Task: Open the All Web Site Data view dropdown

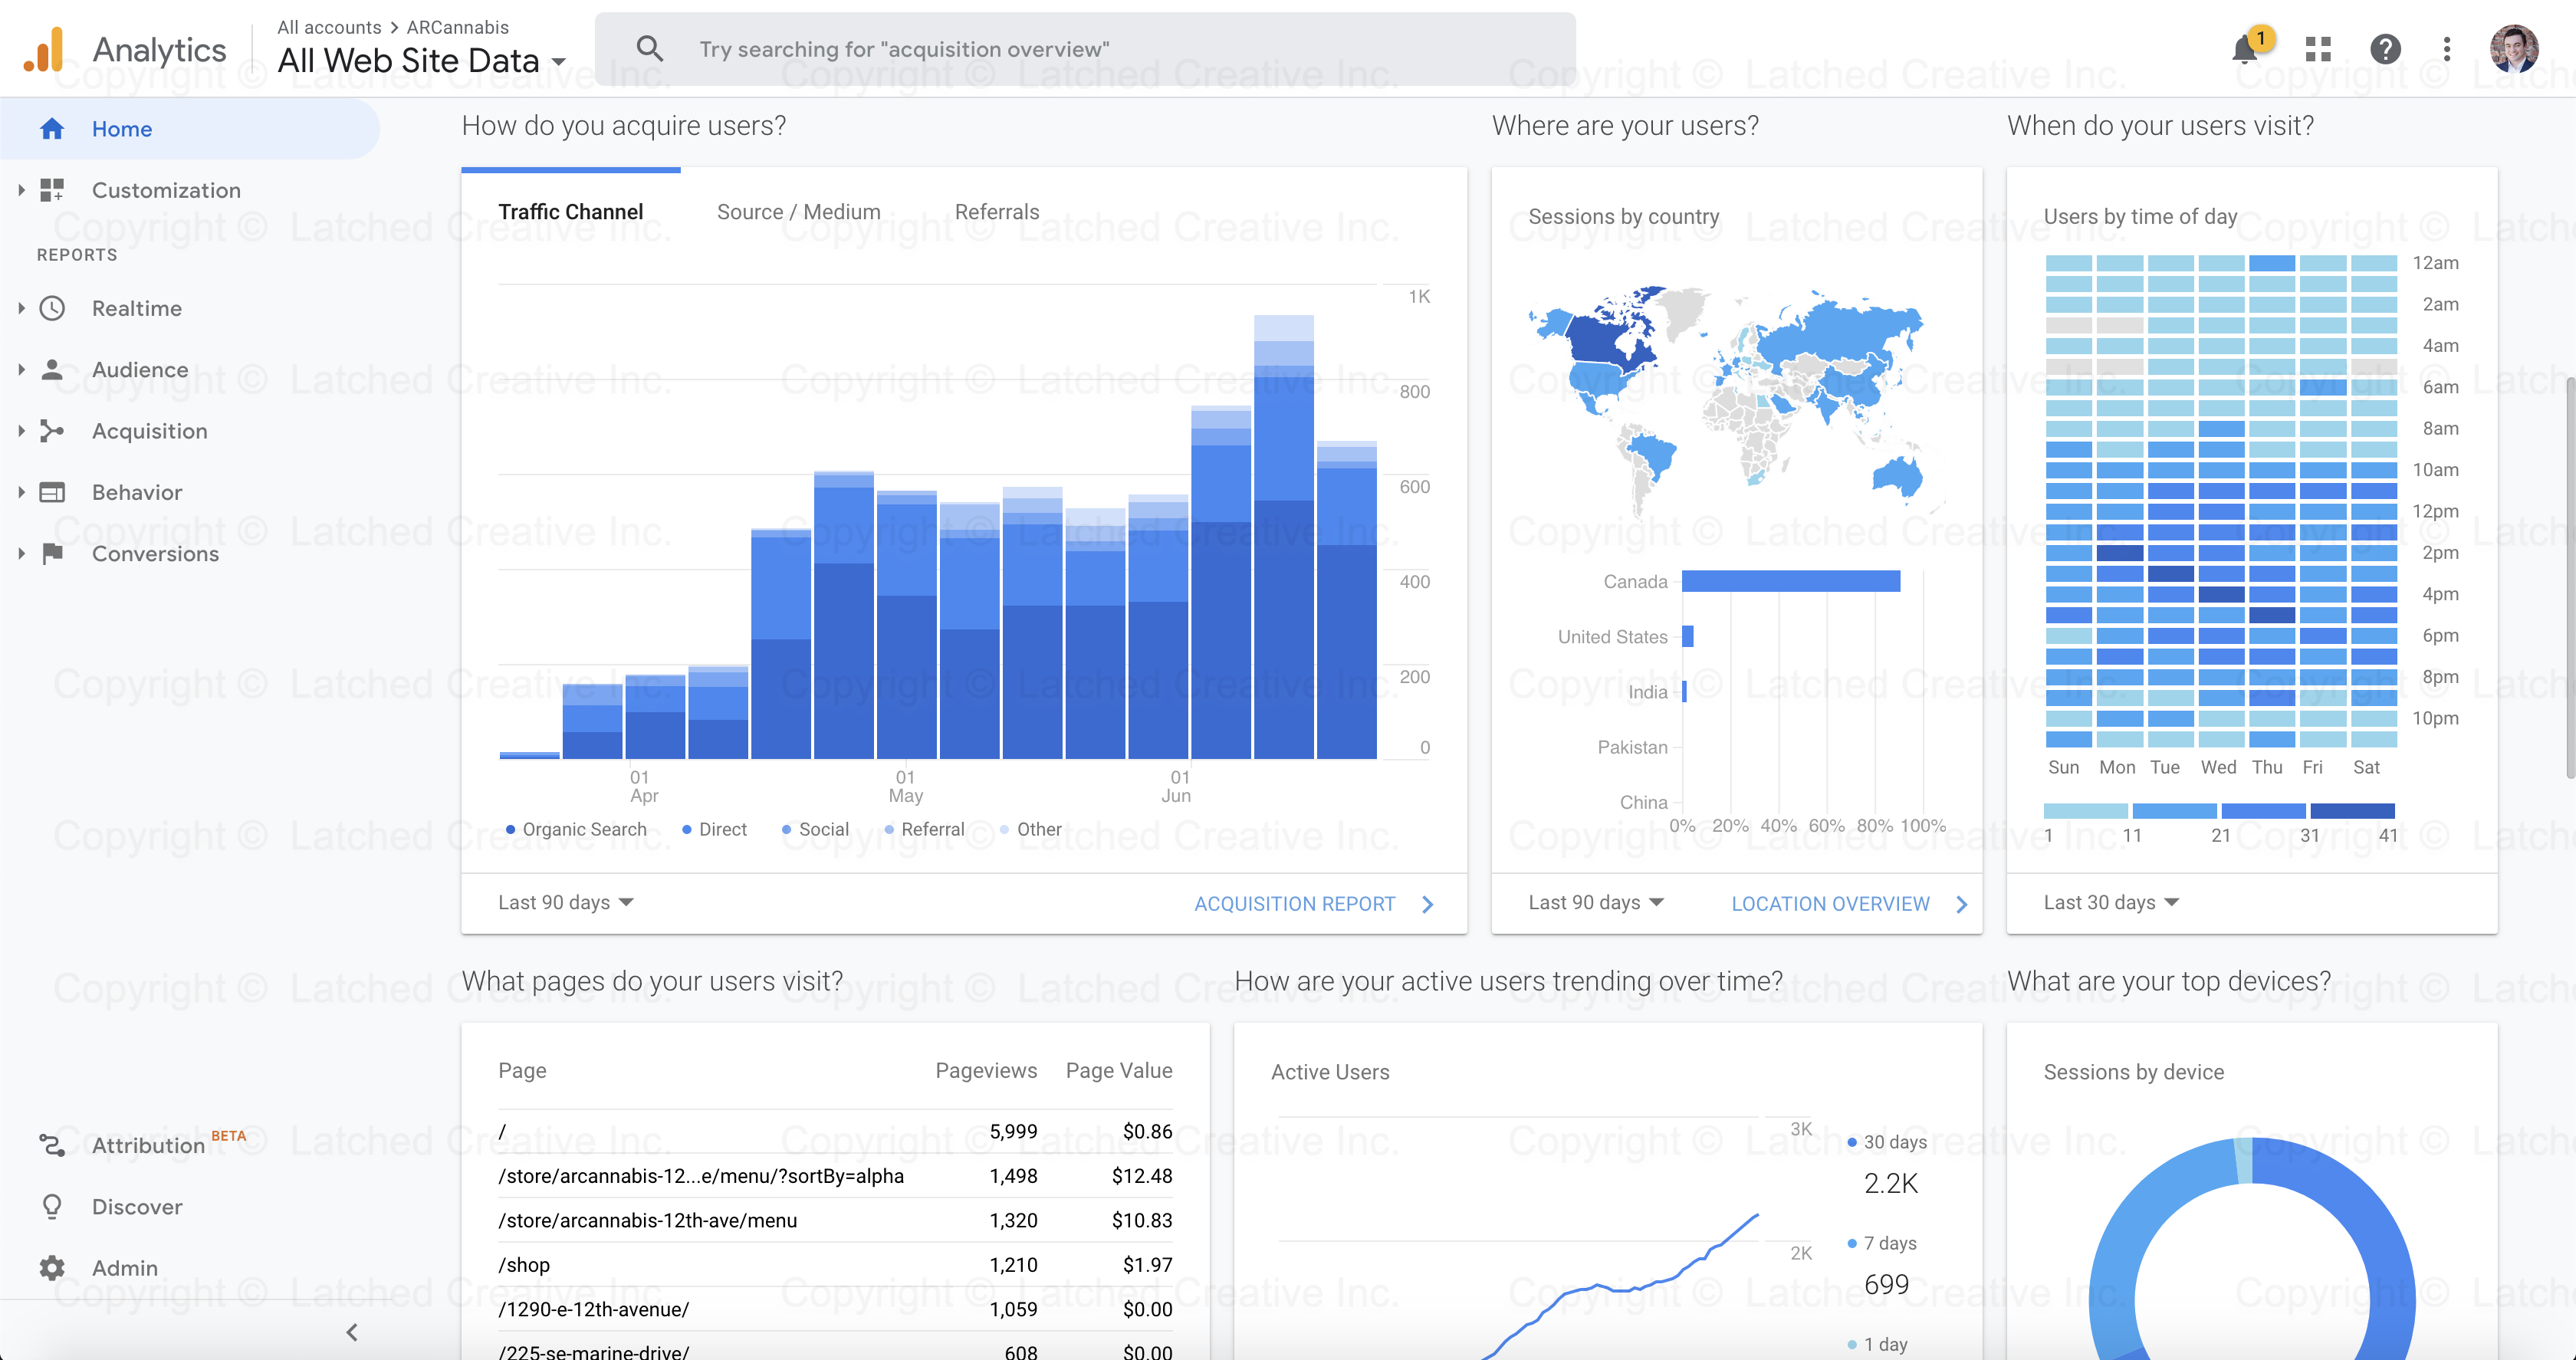Action: [x=422, y=61]
